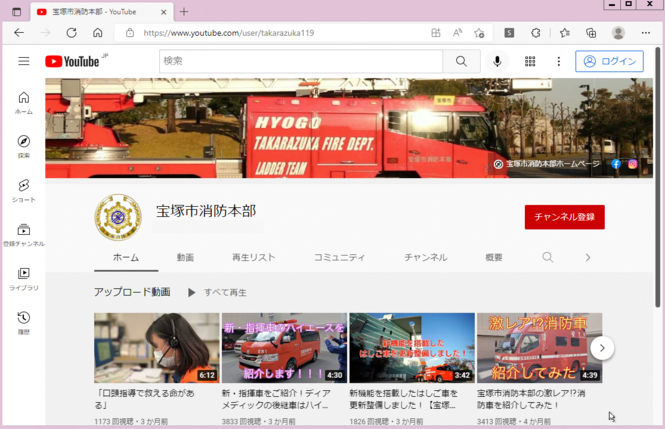Viewport: 665px width, 429px height.
Task: Select the 再生リスト channel tab
Action: [x=254, y=257]
